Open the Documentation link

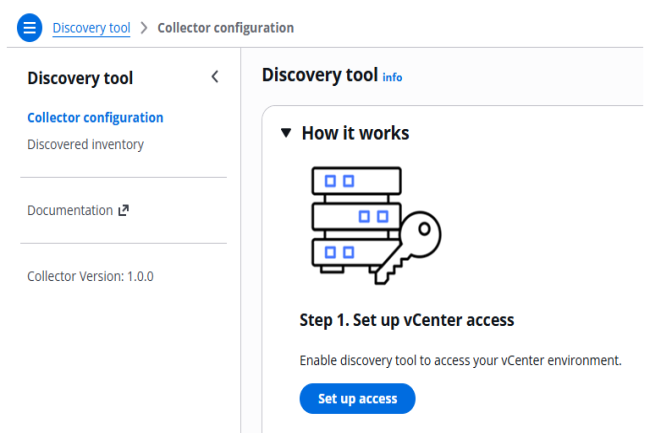click(70, 210)
